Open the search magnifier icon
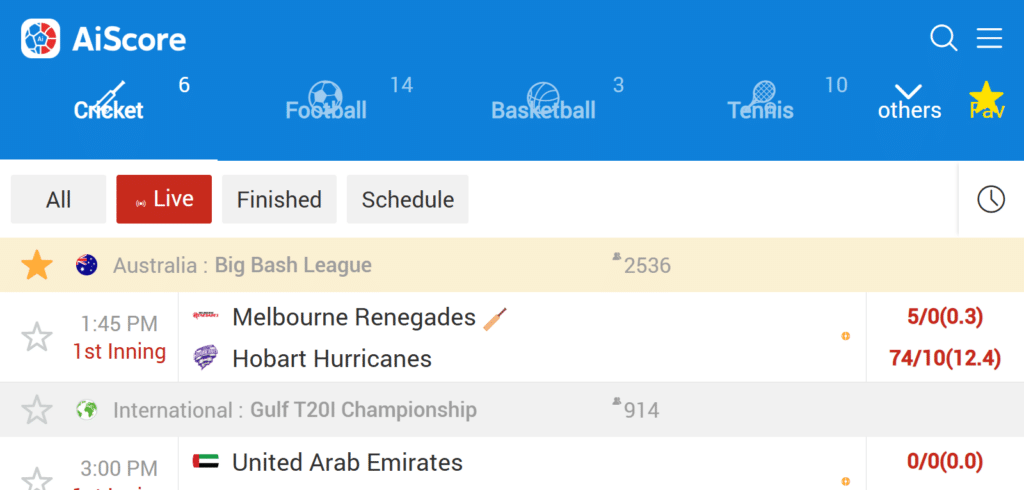Screen dimensions: 1024x490 click(943, 39)
